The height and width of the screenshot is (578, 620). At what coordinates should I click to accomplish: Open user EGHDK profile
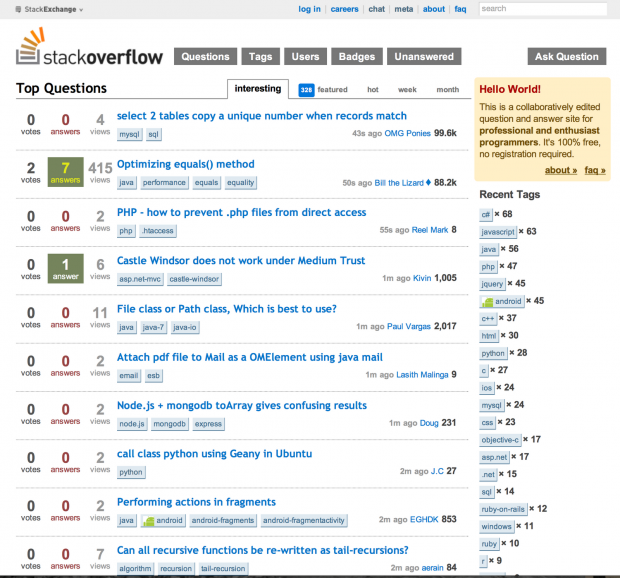click(x=424, y=519)
